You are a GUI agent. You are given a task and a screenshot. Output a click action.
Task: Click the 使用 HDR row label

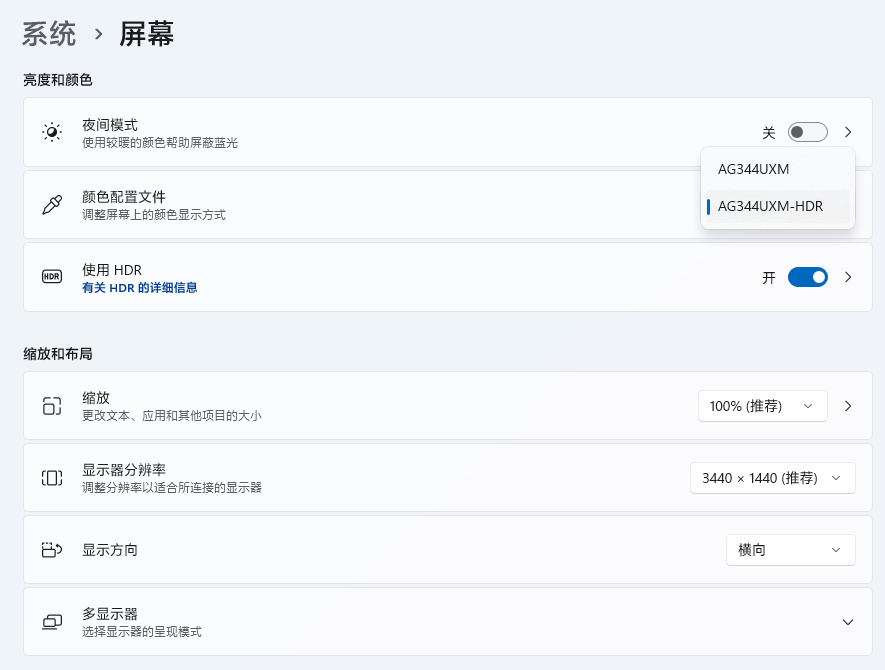(112, 270)
